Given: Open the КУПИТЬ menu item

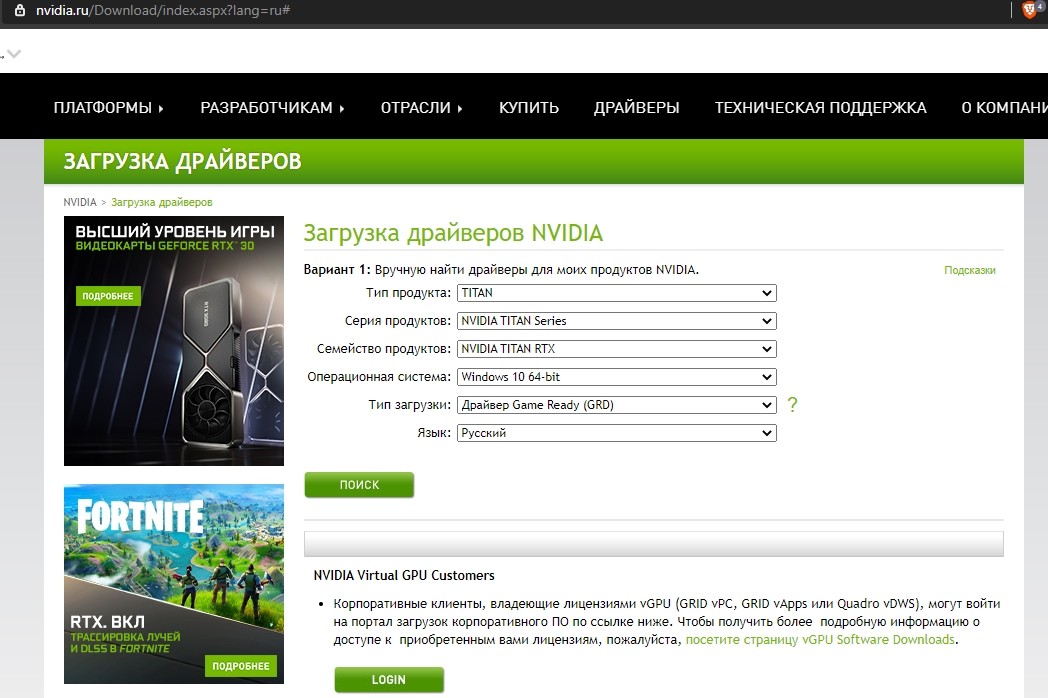Looking at the screenshot, I should tap(529, 108).
